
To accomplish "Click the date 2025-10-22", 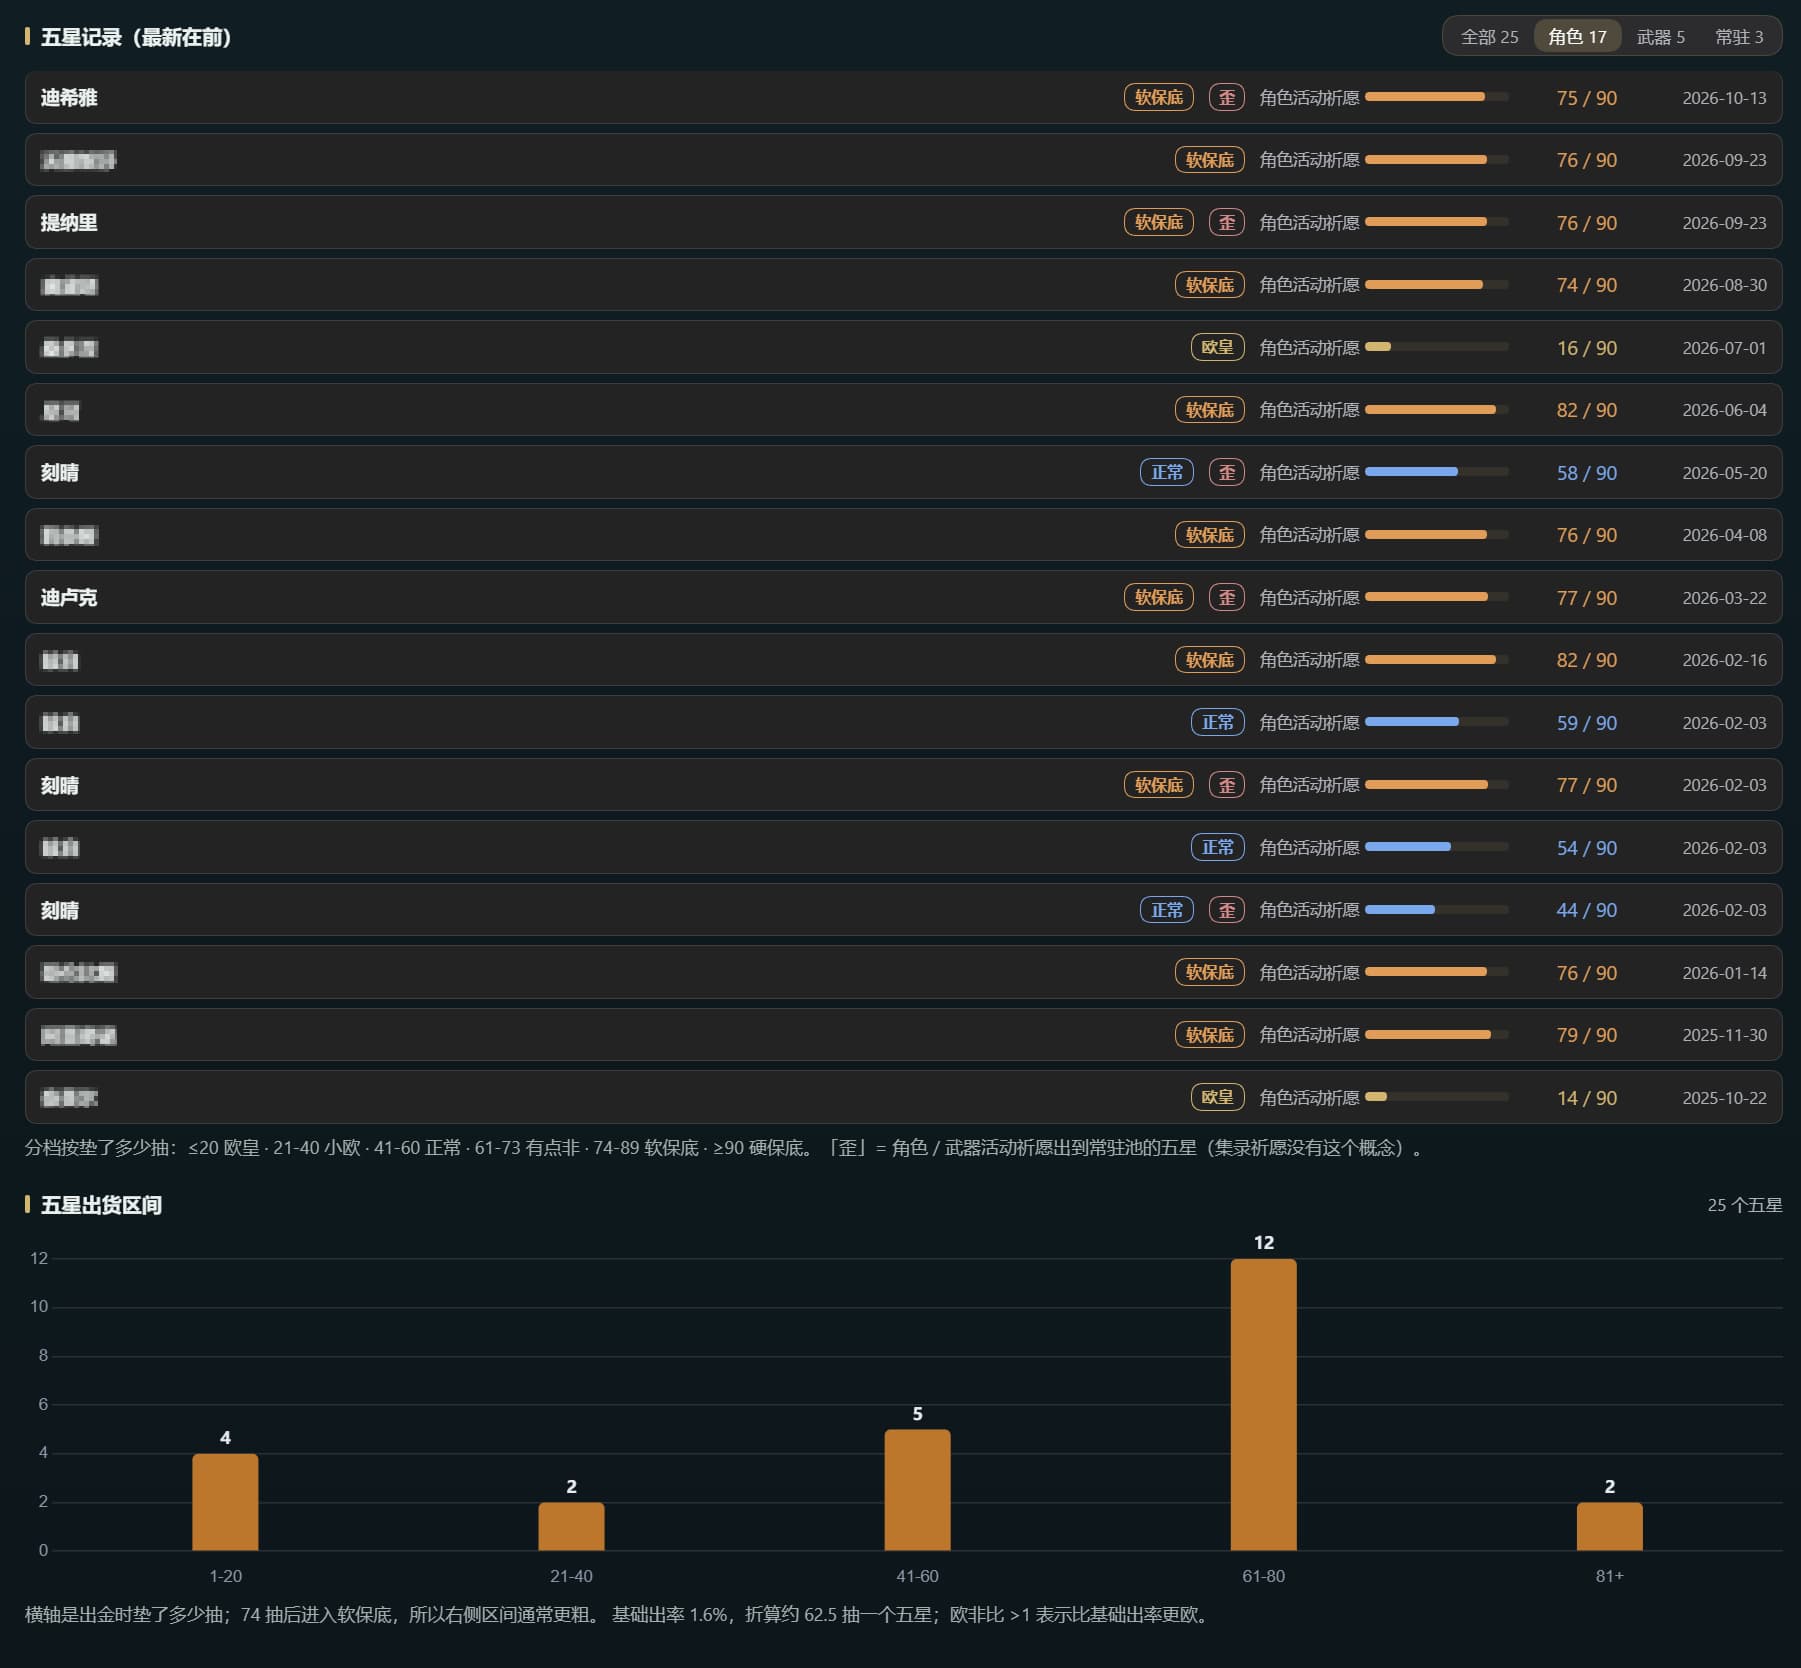I will click(x=1724, y=1098).
